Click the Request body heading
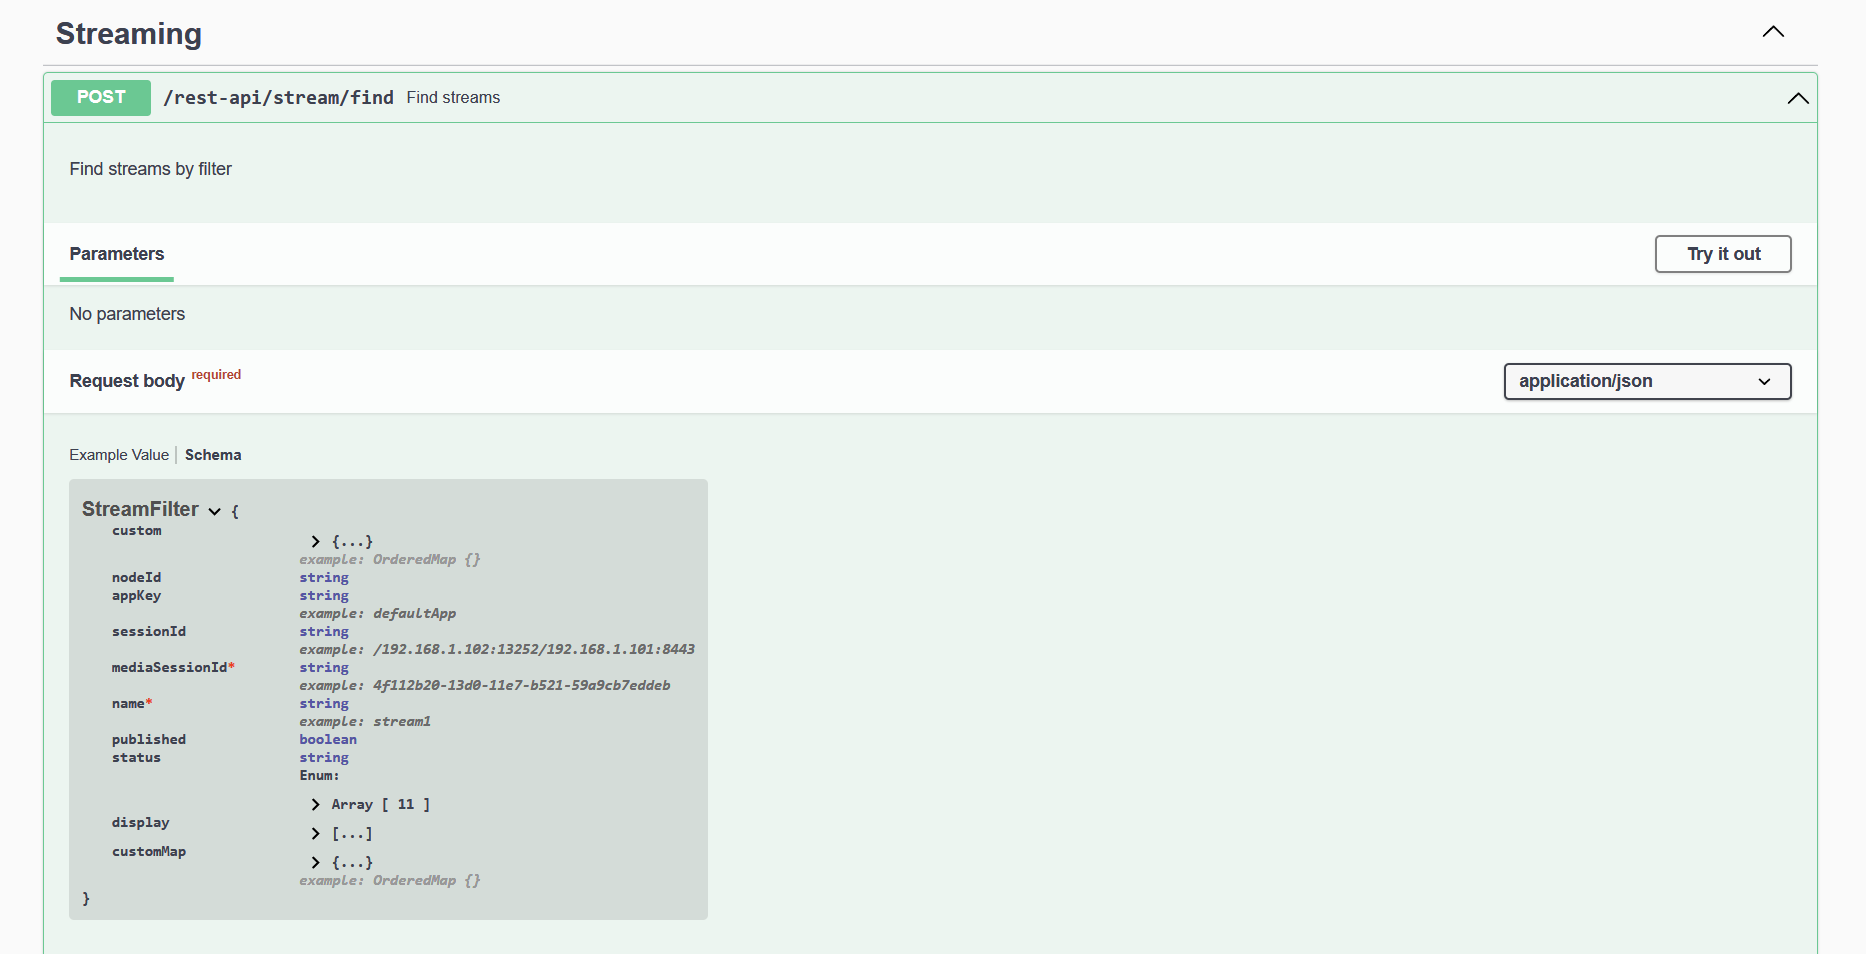The image size is (1866, 954). pos(127,381)
